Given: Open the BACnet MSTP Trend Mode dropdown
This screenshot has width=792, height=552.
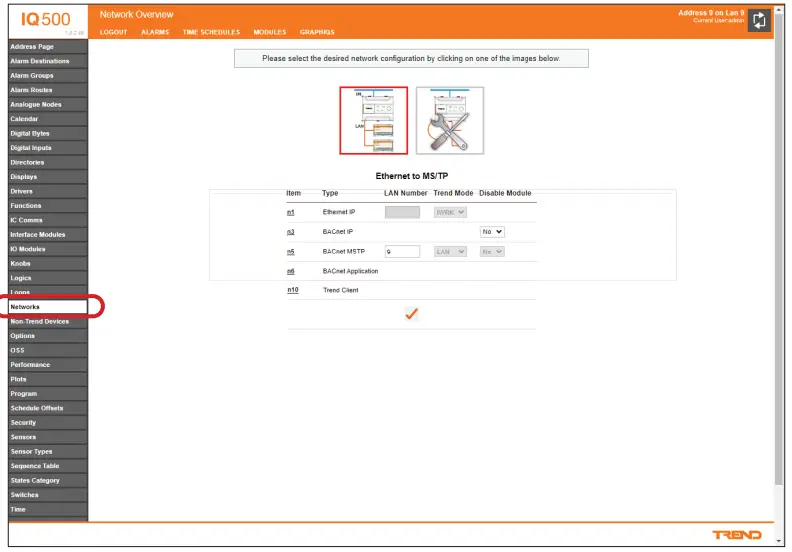Looking at the screenshot, I should pos(450,252).
